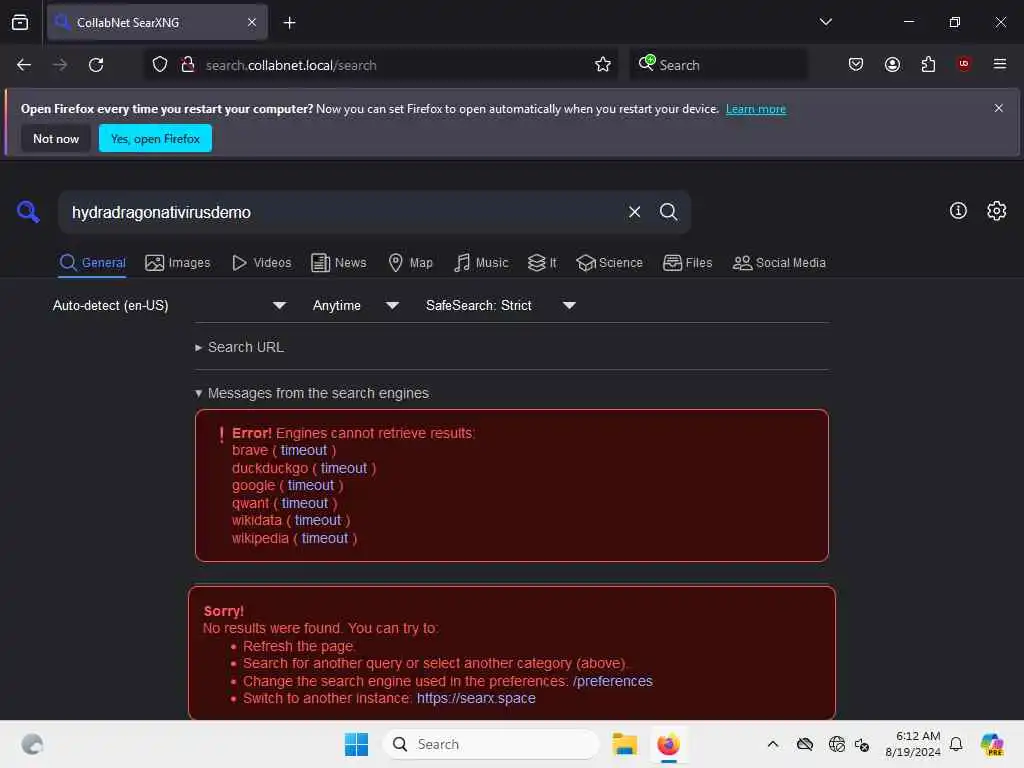Click the hydradragonativirusdemo search query field
1024x768 pixels.
[343, 212]
